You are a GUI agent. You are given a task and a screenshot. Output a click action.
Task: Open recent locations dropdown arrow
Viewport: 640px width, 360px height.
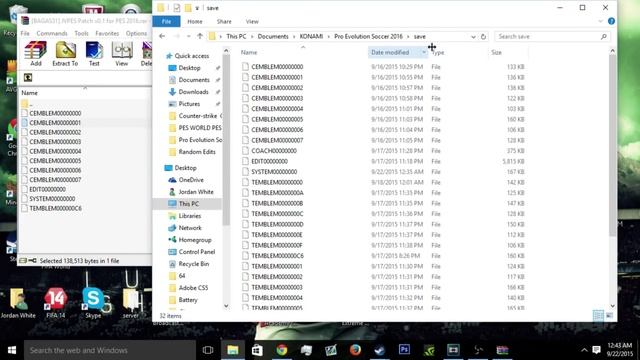tap(189, 36)
